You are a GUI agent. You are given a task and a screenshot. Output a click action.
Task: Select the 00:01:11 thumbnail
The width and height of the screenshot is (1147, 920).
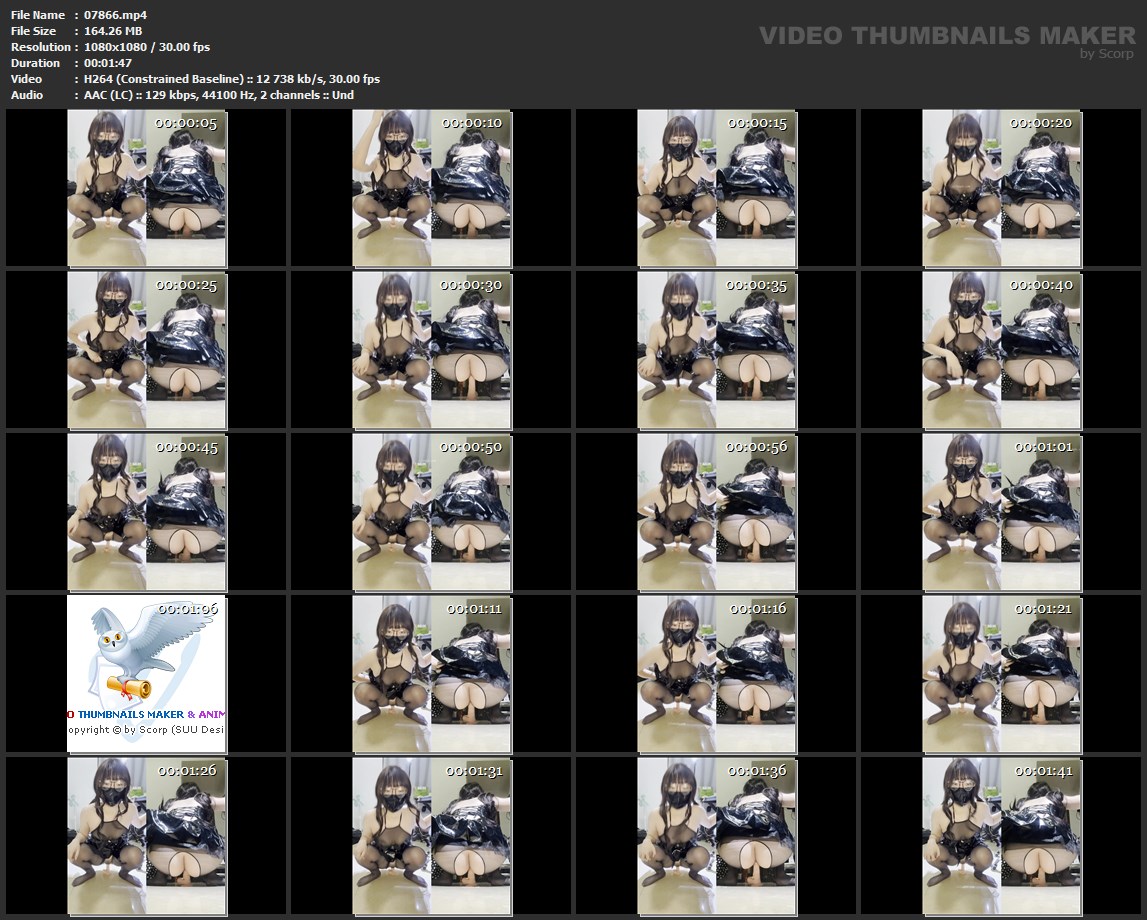pyautogui.click(x=432, y=674)
